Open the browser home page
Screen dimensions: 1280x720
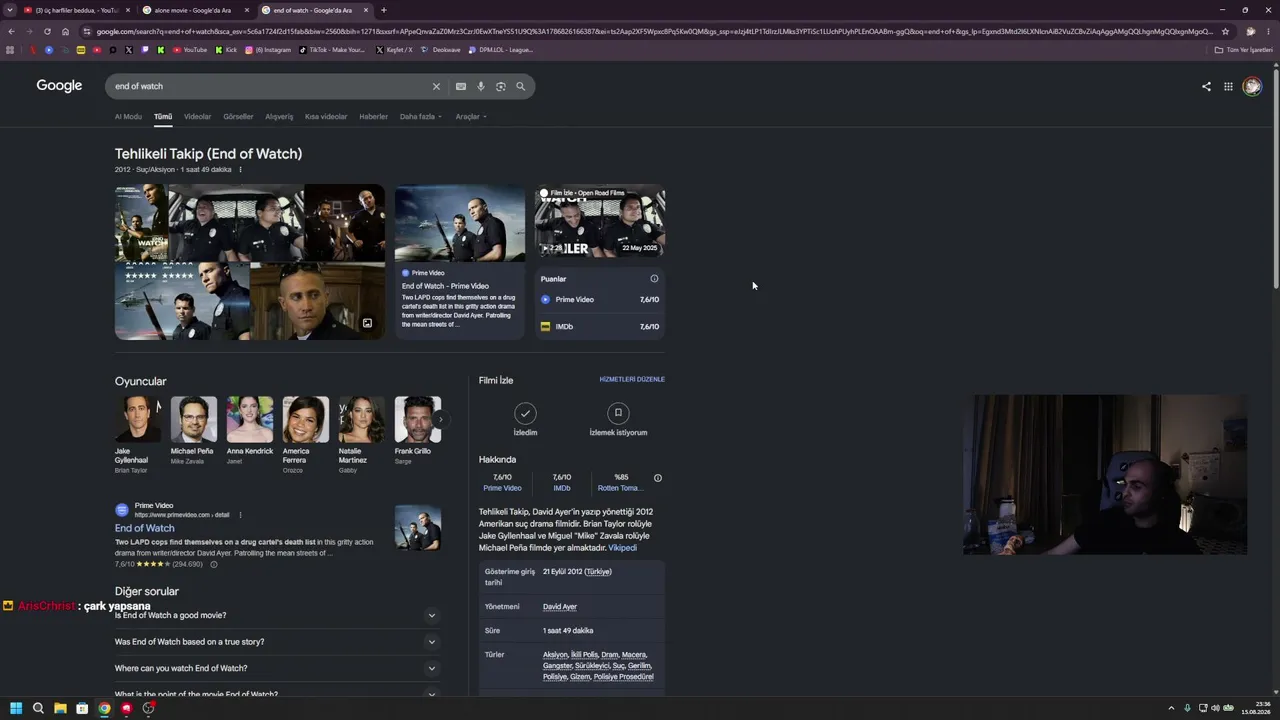(x=66, y=31)
